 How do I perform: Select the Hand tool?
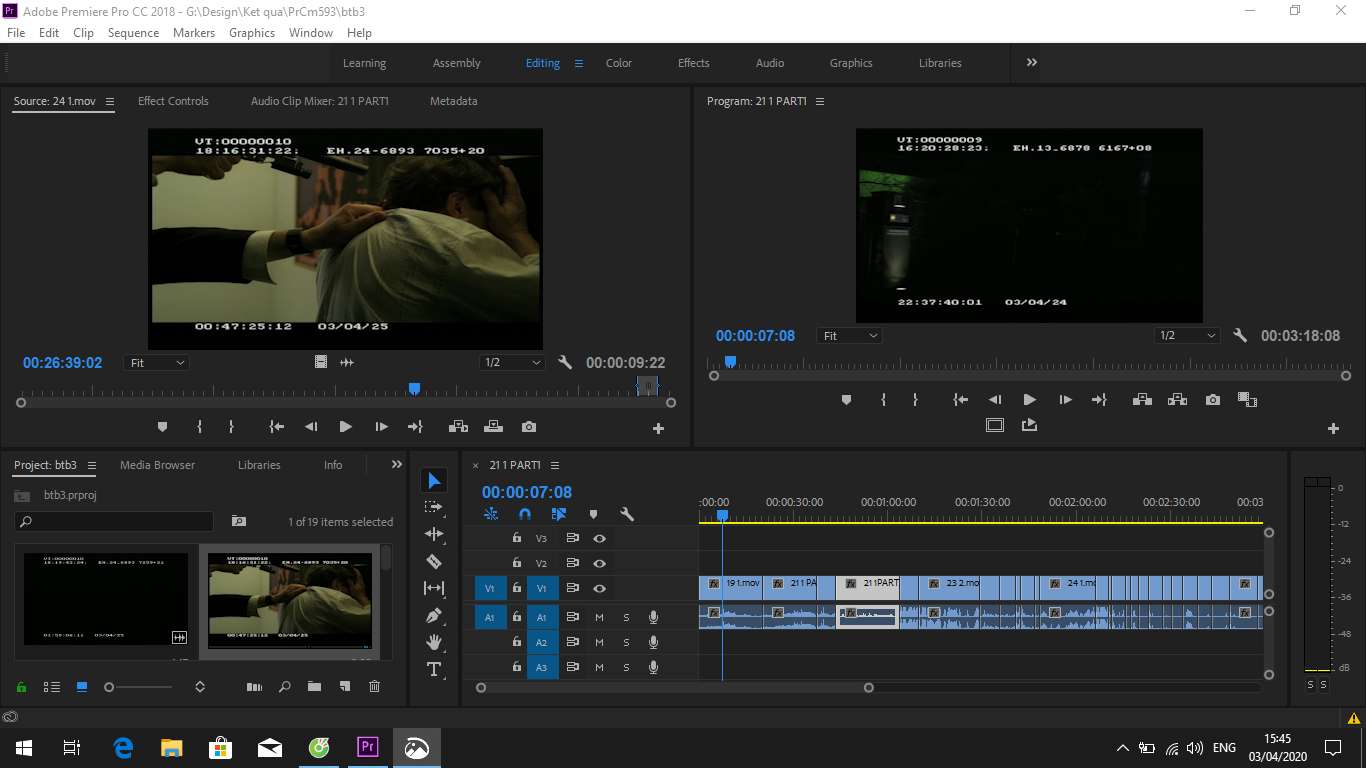[434, 642]
